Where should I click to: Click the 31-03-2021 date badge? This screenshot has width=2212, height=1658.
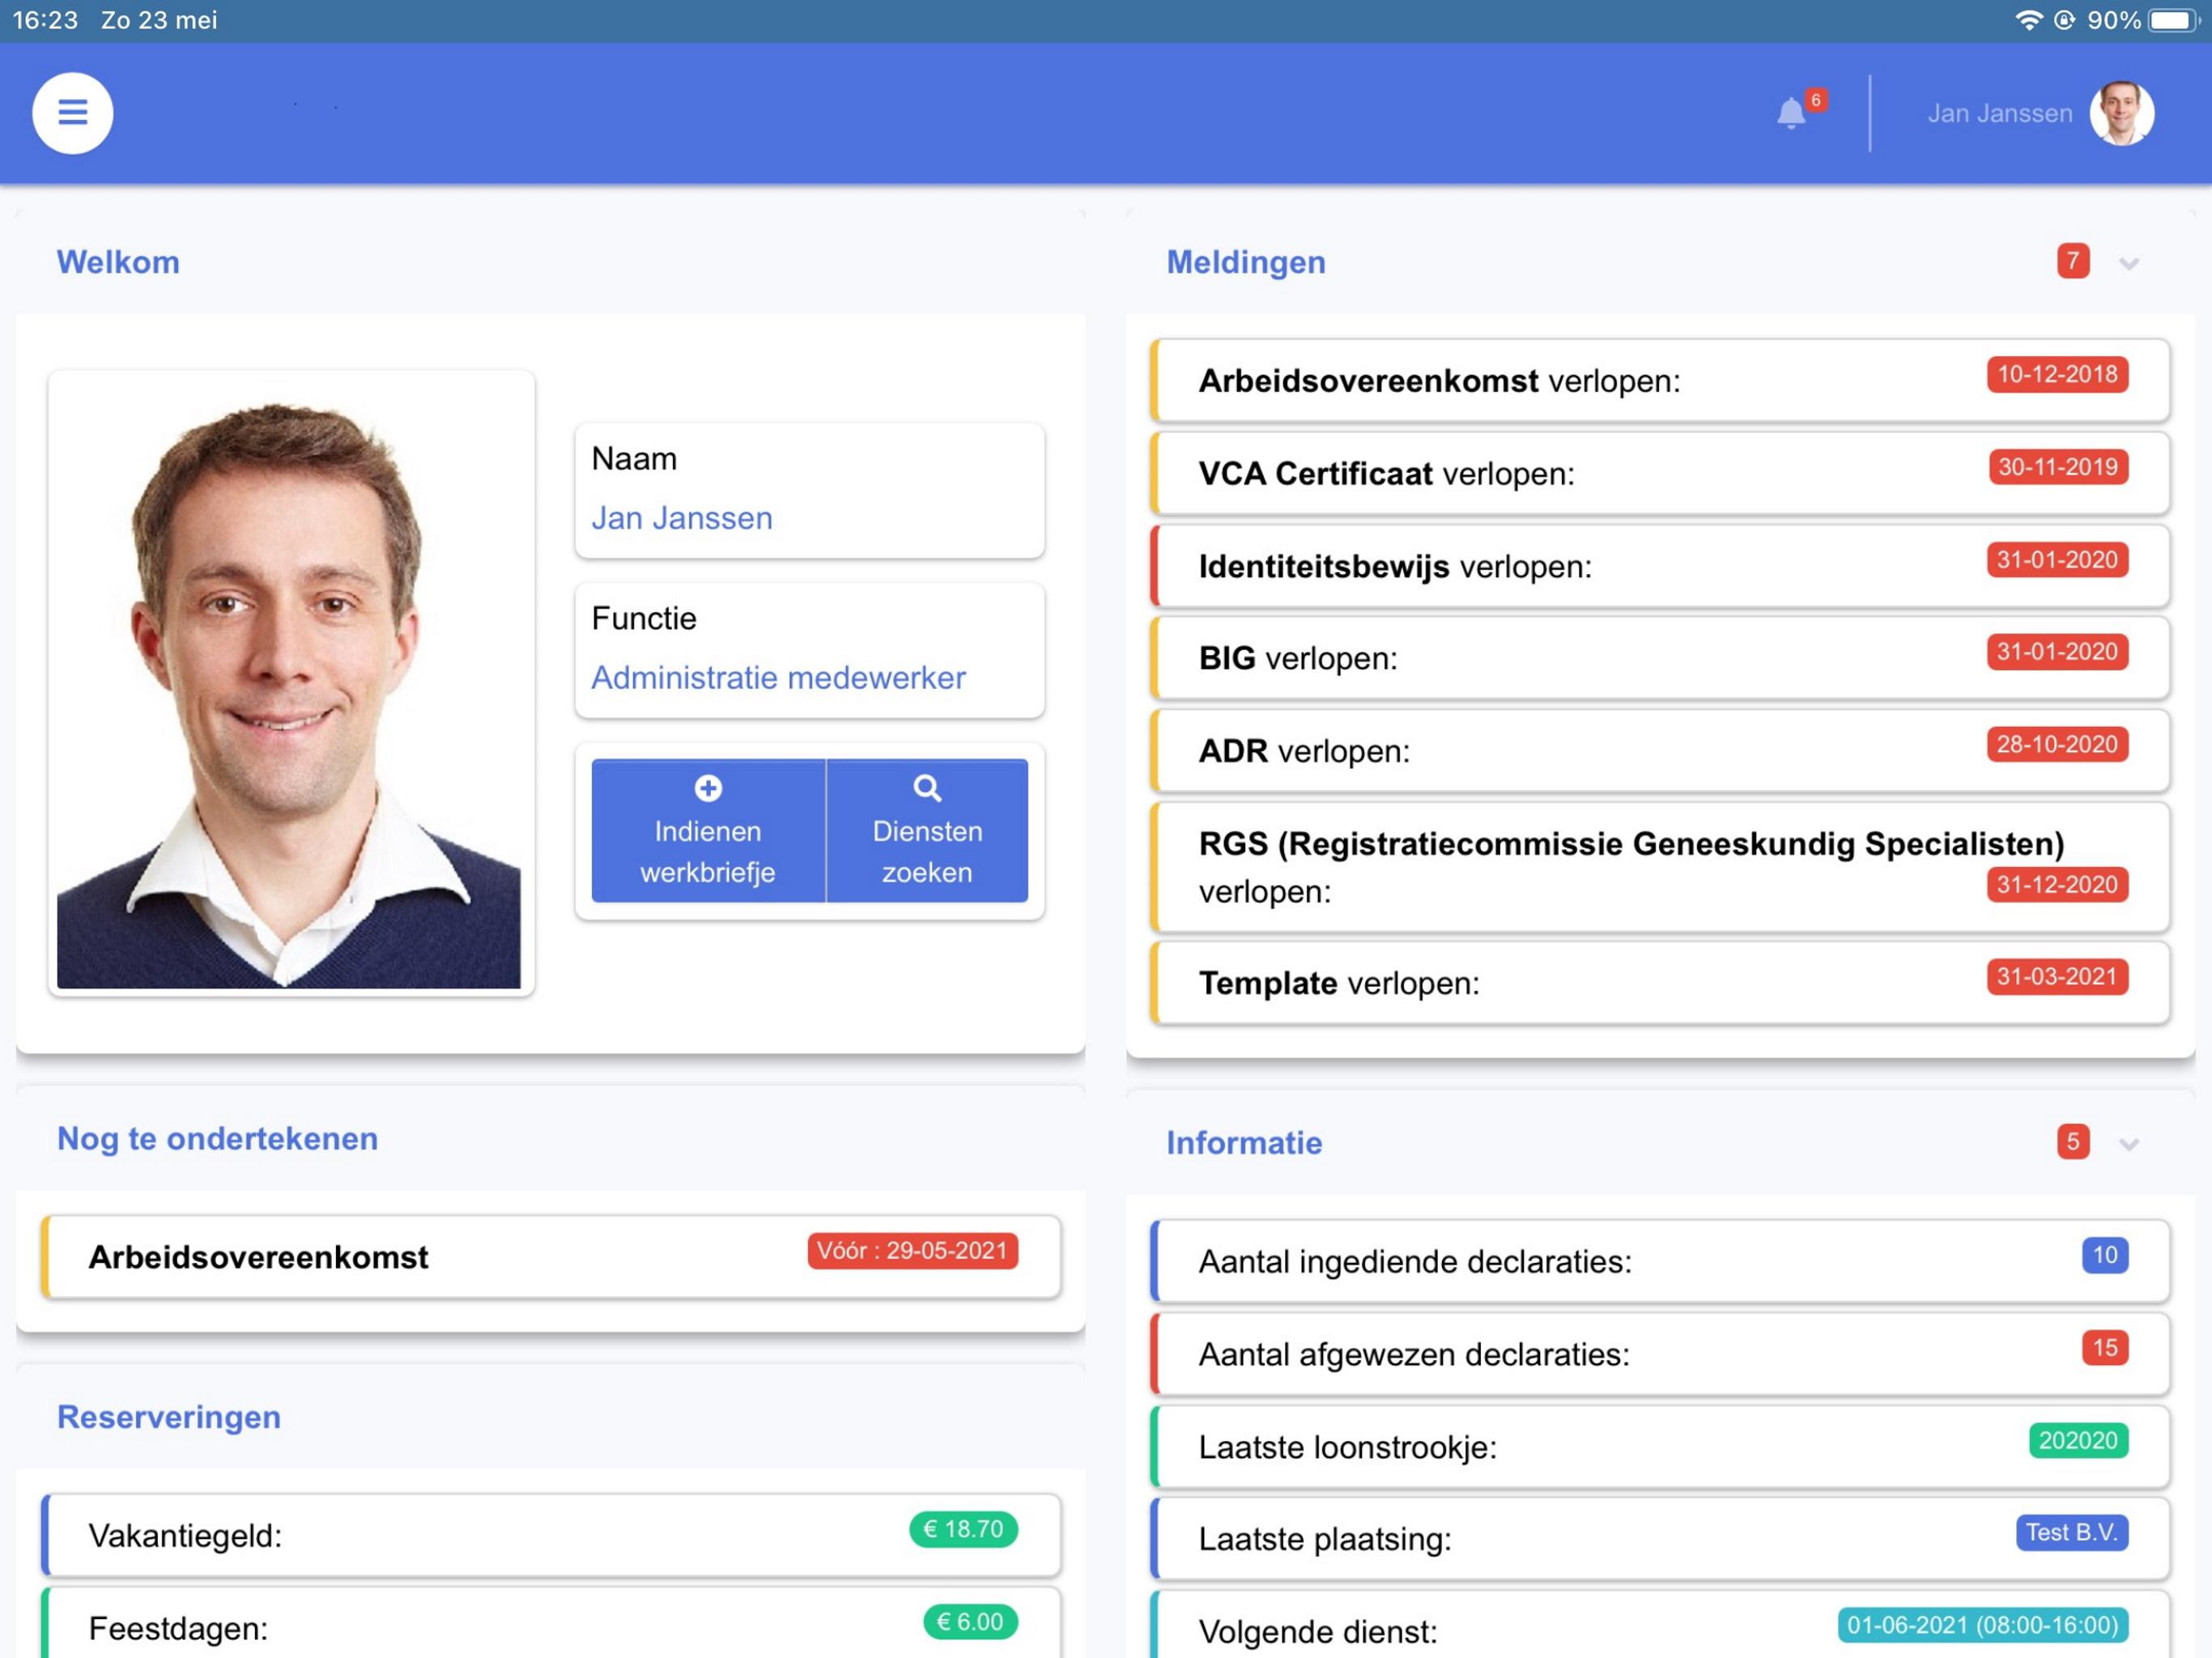coord(2057,976)
